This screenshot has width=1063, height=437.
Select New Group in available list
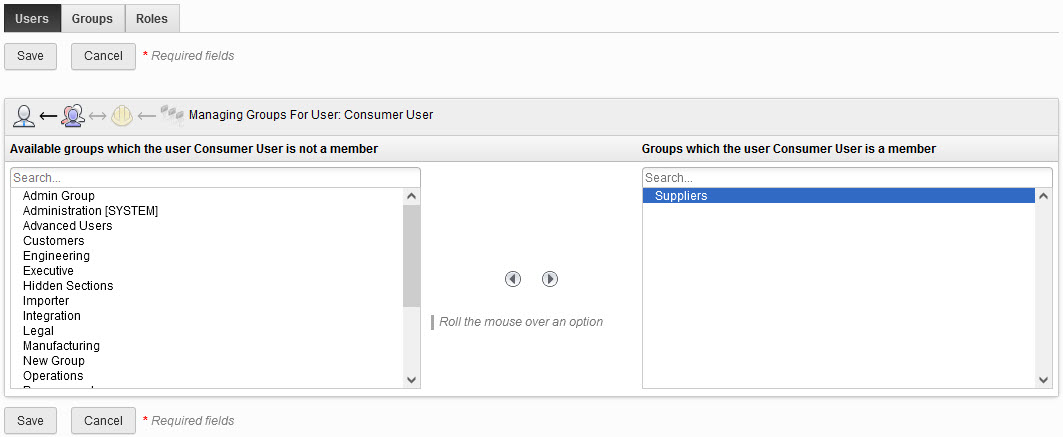[x=207, y=360]
